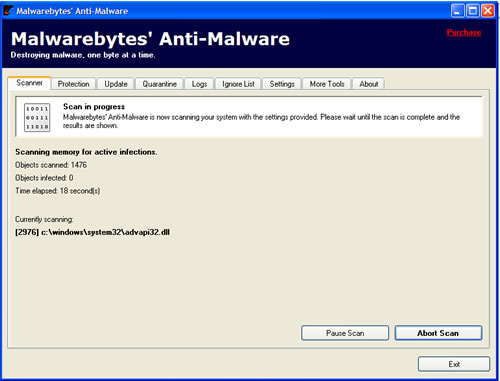Screen dimensions: 500x381
Task: Maximize the Malwarebytes window
Action: 473,11
